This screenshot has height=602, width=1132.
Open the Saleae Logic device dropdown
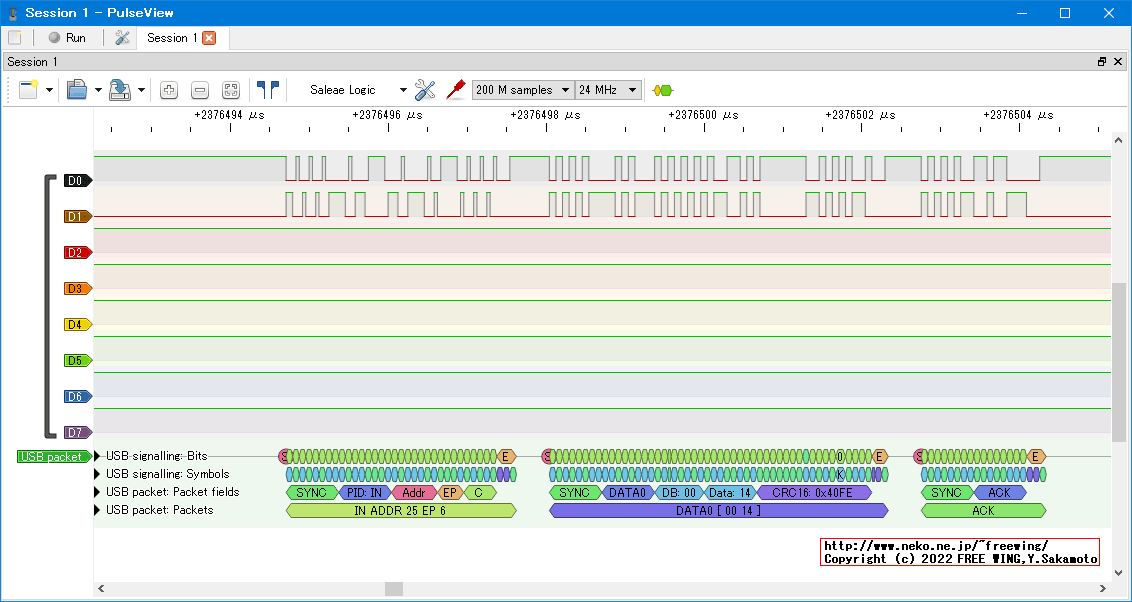coord(358,90)
